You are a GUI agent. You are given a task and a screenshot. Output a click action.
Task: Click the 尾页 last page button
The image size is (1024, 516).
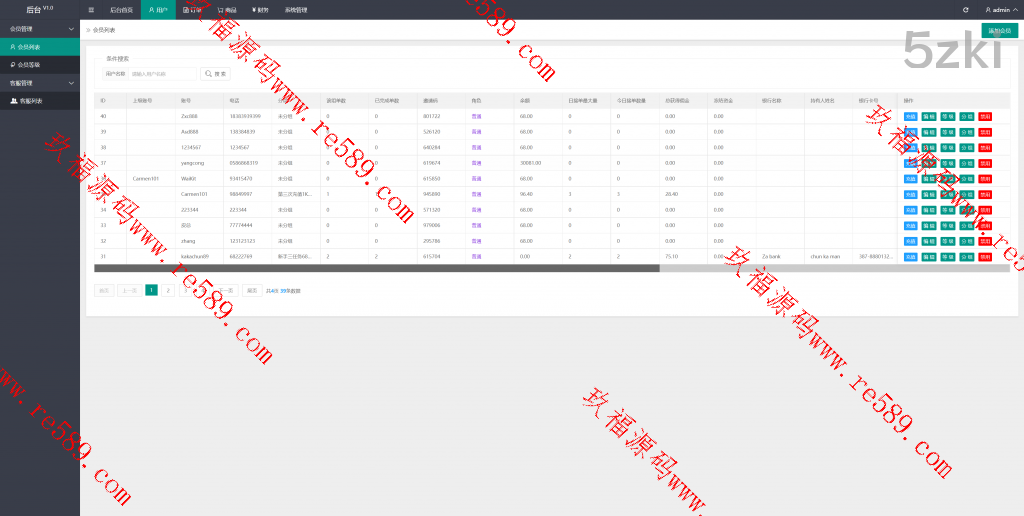pos(252,290)
